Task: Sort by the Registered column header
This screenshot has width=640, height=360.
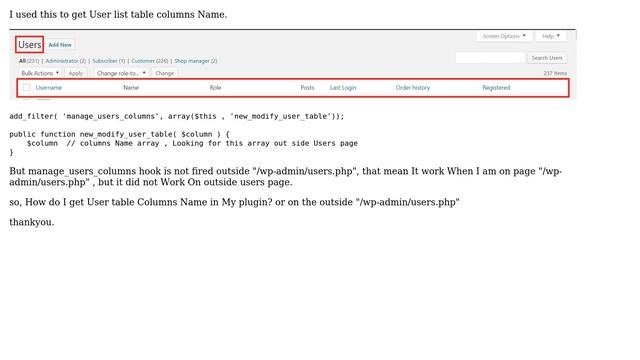Action: coord(496,88)
